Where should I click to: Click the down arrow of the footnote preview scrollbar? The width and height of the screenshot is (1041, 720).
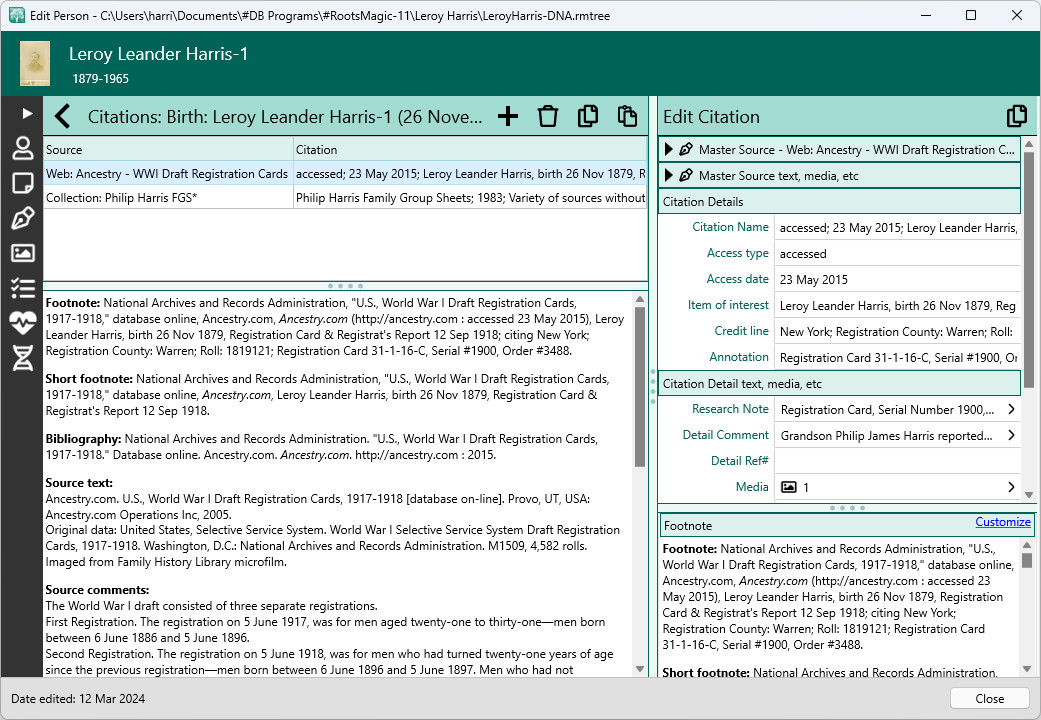[x=640, y=669]
